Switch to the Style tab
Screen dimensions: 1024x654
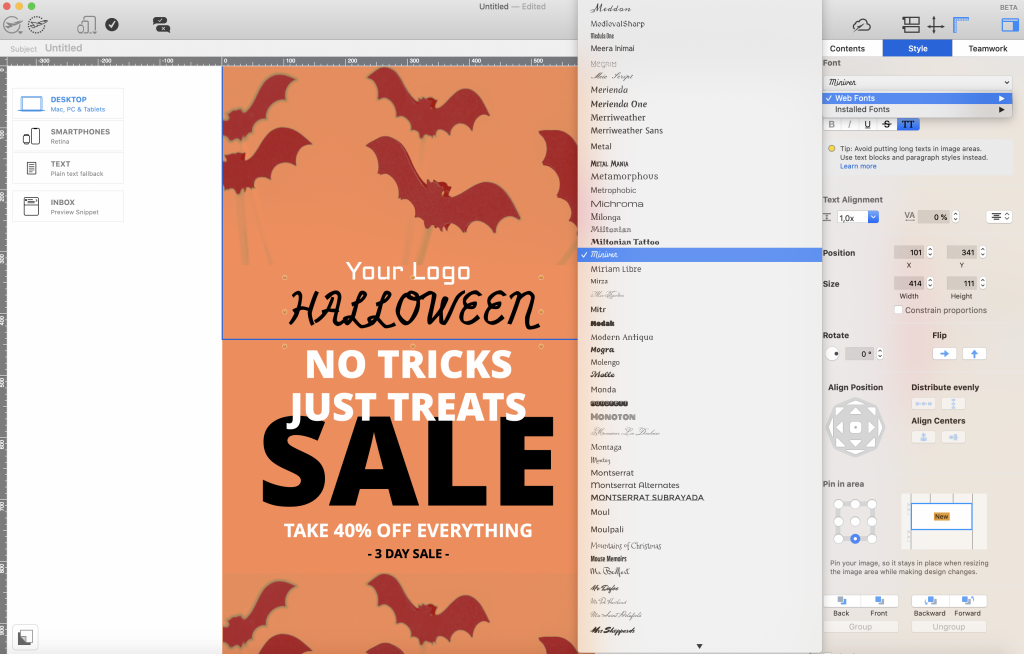pyautogui.click(x=918, y=48)
